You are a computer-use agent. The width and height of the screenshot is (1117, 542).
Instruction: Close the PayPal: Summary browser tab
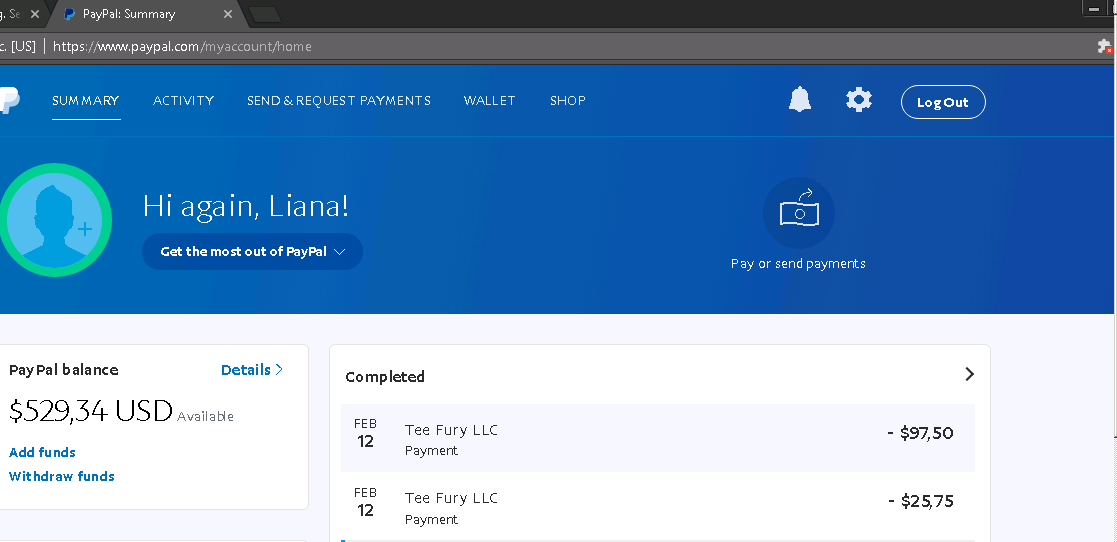click(x=228, y=14)
